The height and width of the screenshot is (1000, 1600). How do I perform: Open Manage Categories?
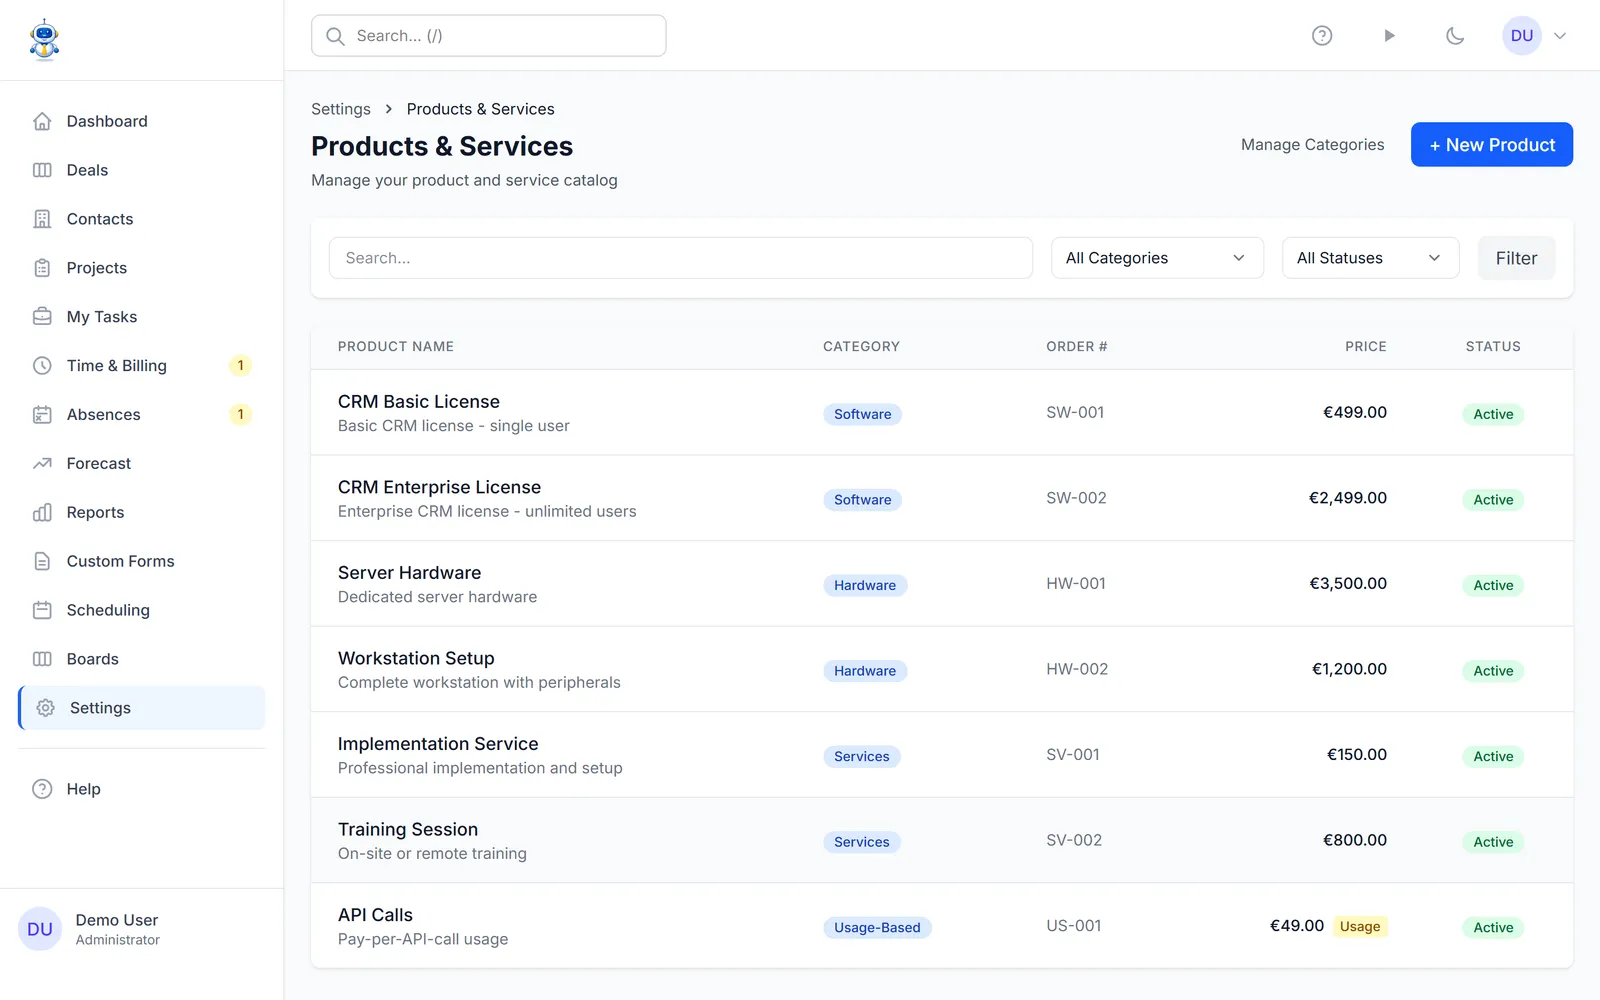tap(1312, 145)
